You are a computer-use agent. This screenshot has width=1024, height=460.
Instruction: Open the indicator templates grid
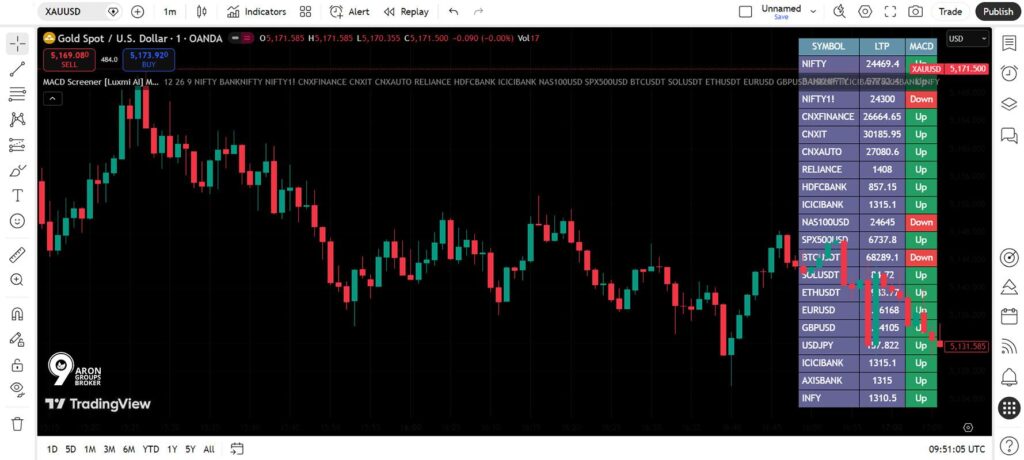(x=305, y=11)
